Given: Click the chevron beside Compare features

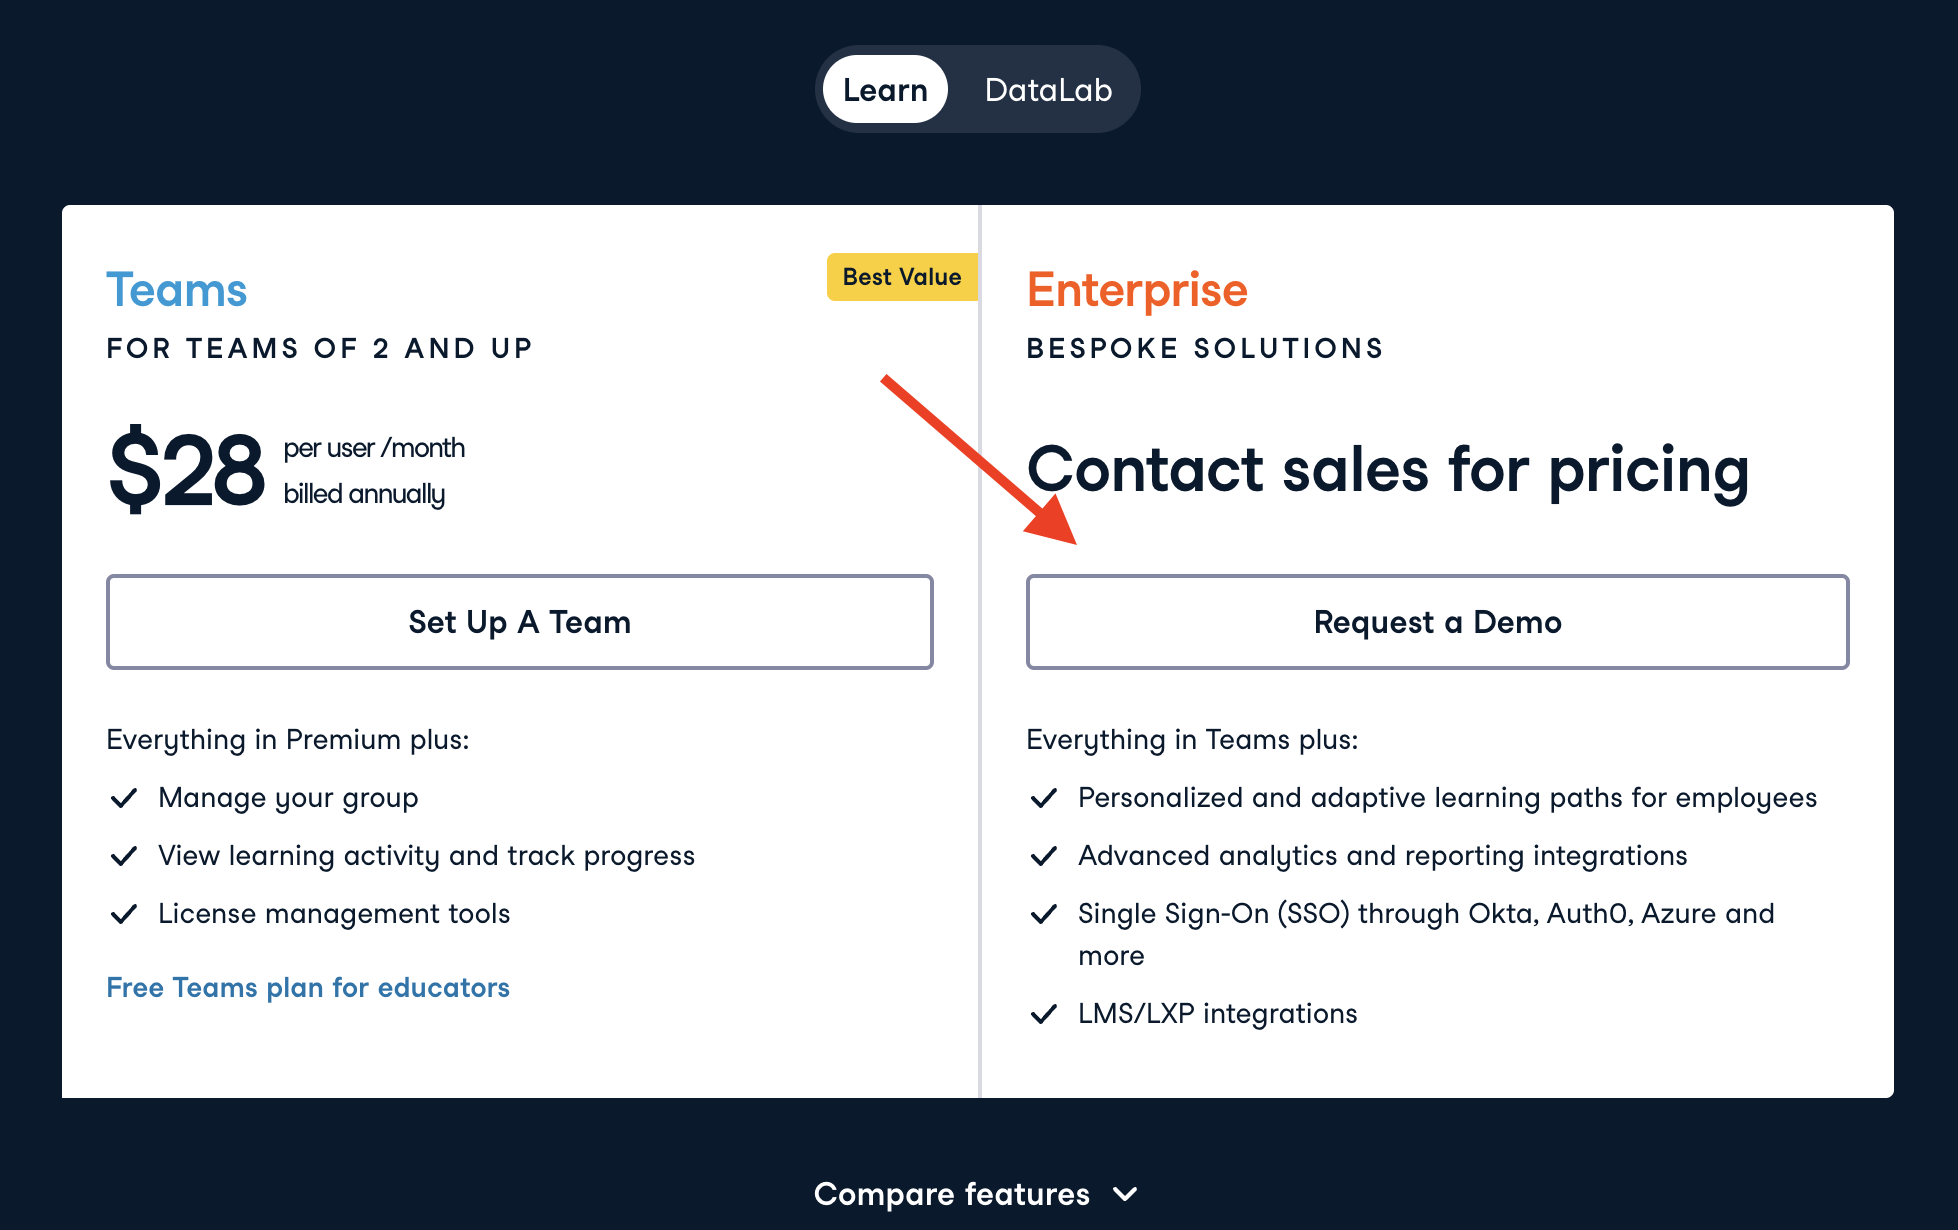Looking at the screenshot, I should pos(1126,1194).
